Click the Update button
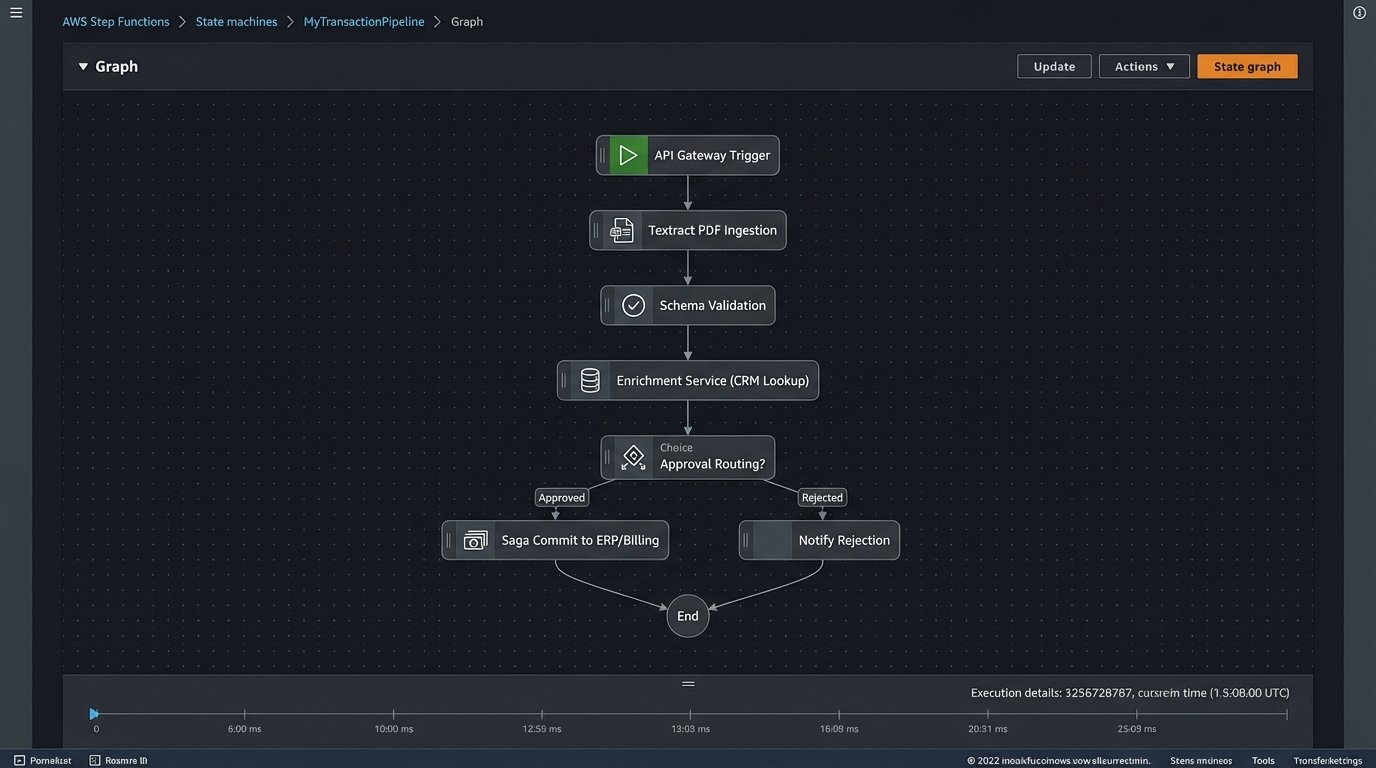1376x768 pixels. point(1054,67)
